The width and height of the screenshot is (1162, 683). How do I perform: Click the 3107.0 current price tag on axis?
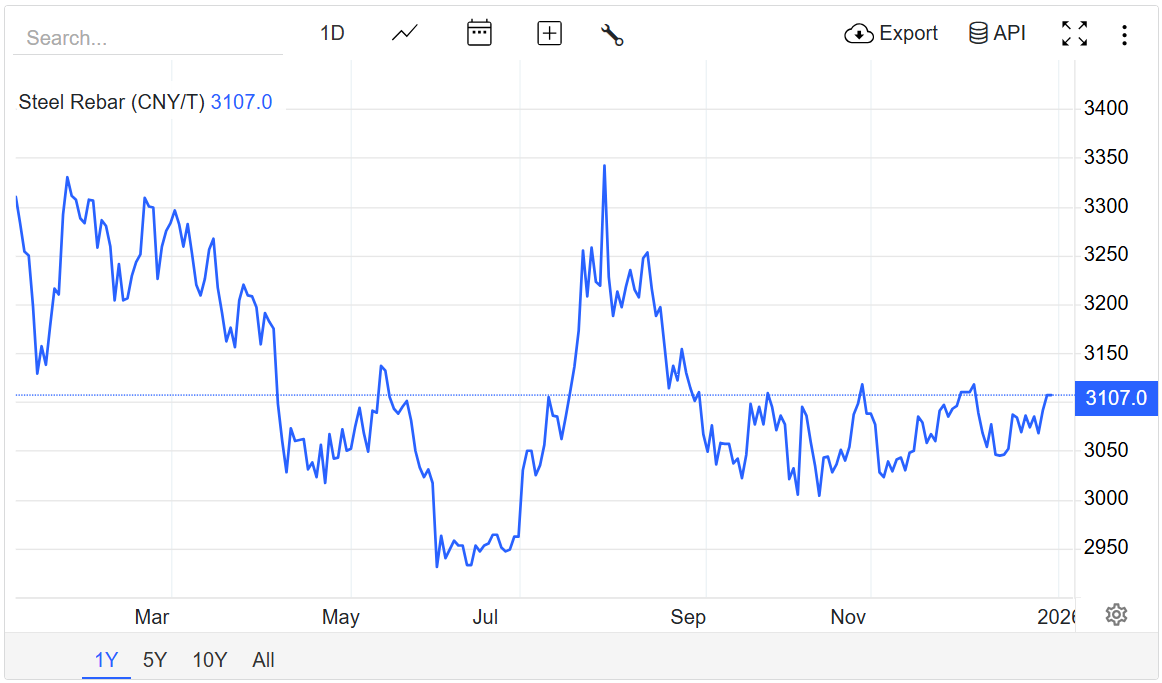click(x=1115, y=397)
